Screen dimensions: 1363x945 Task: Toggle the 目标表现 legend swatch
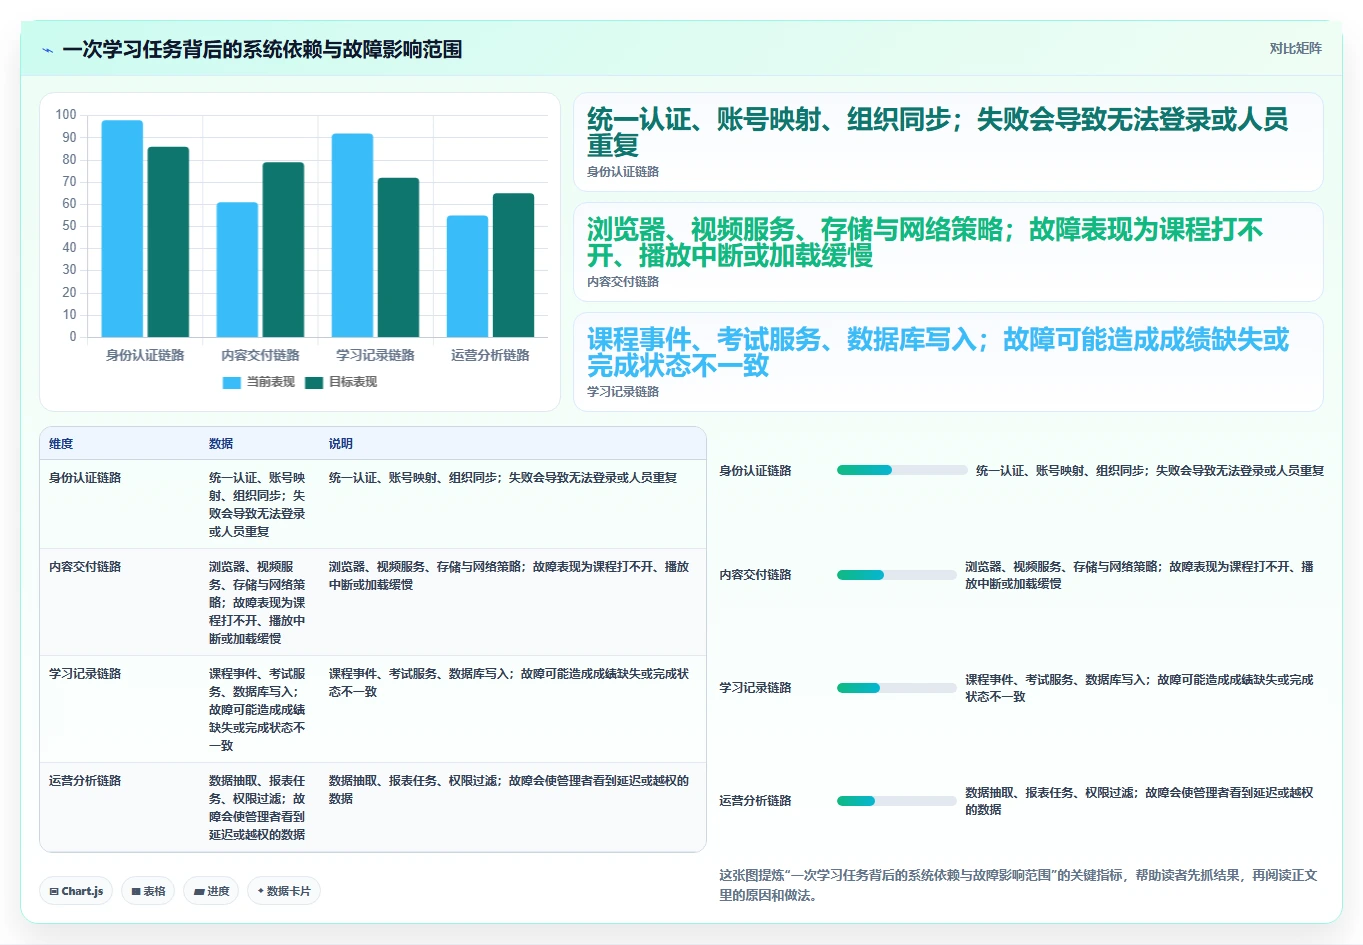pyautogui.click(x=314, y=382)
